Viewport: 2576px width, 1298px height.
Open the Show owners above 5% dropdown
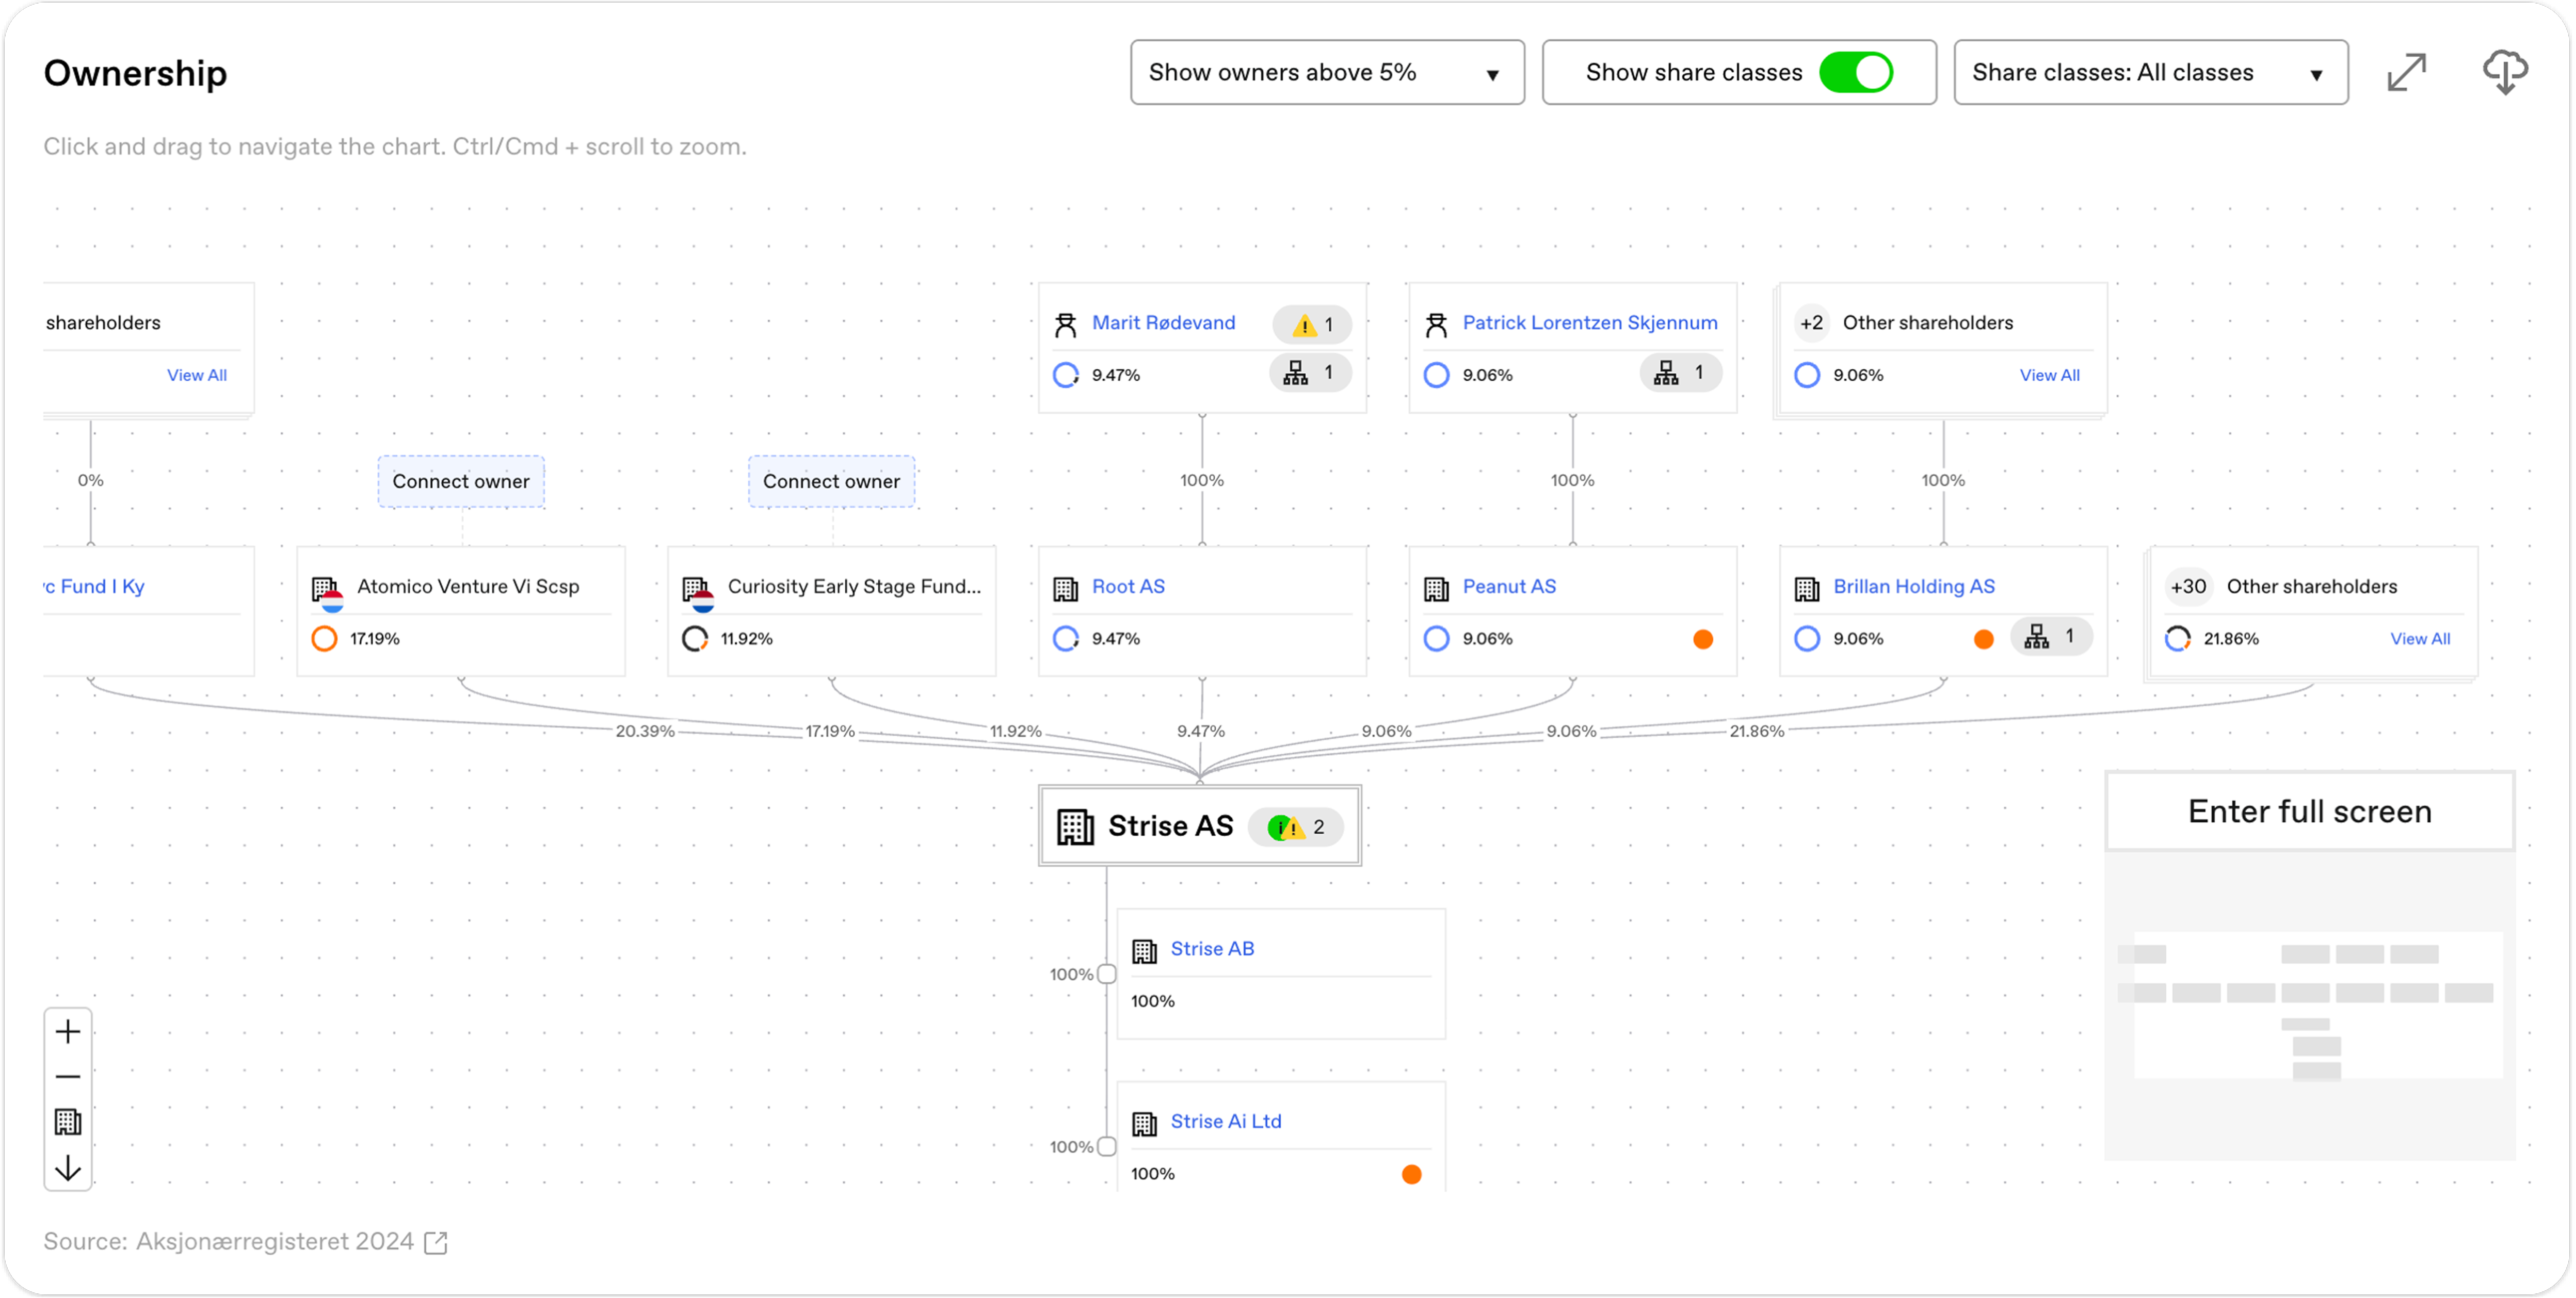pyautogui.click(x=1326, y=72)
